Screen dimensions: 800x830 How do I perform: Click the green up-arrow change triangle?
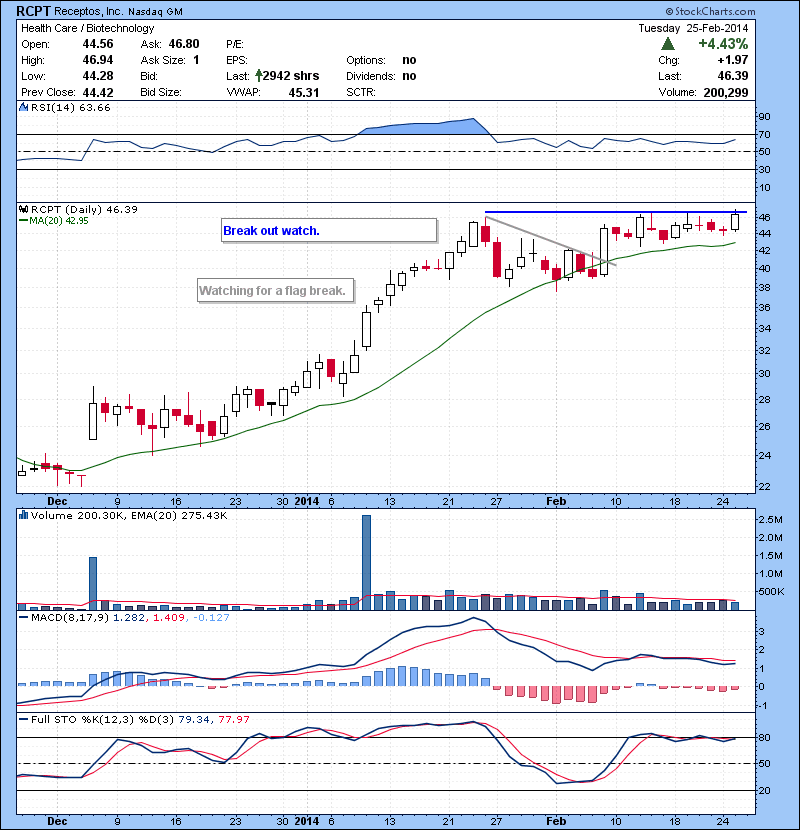(668, 44)
